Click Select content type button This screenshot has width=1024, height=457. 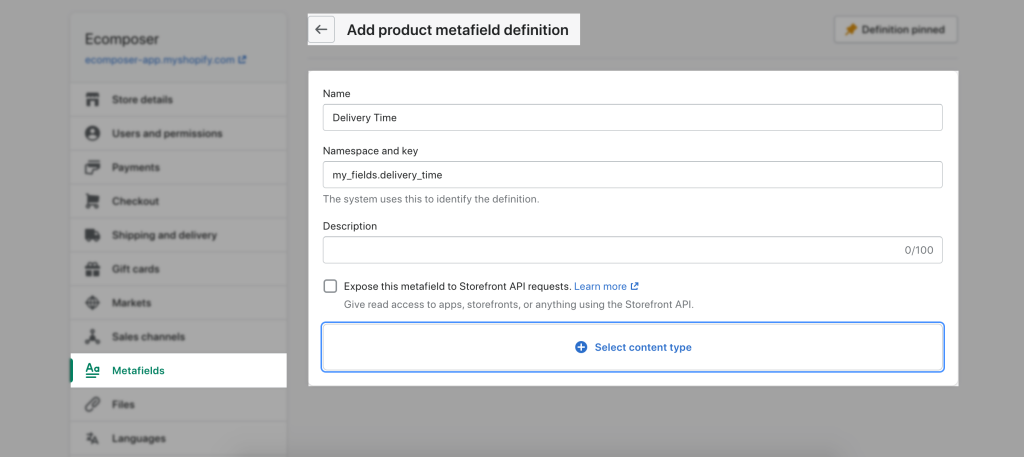point(633,347)
